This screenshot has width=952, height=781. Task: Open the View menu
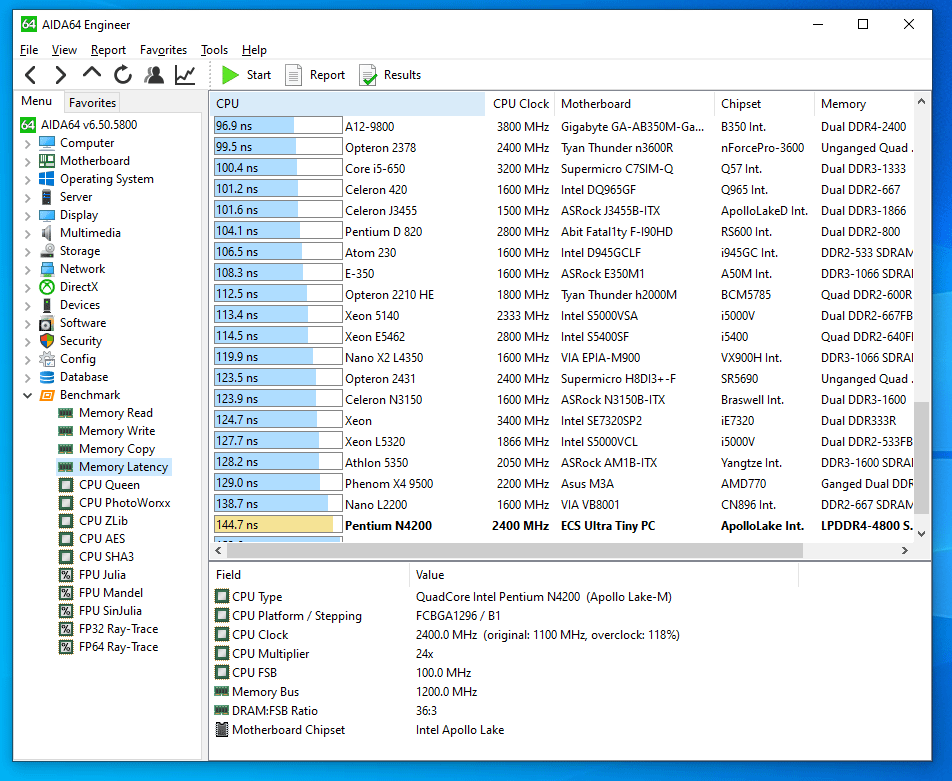click(64, 50)
